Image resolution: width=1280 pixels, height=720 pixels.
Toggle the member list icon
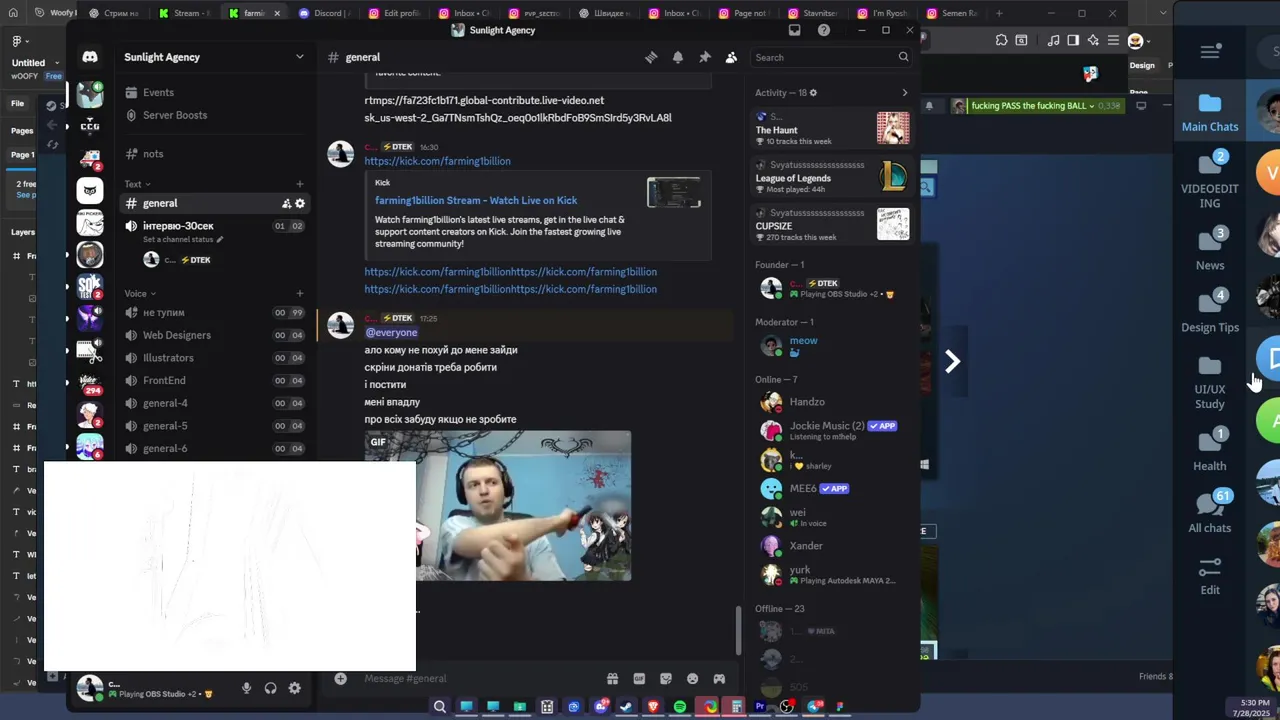tap(731, 57)
